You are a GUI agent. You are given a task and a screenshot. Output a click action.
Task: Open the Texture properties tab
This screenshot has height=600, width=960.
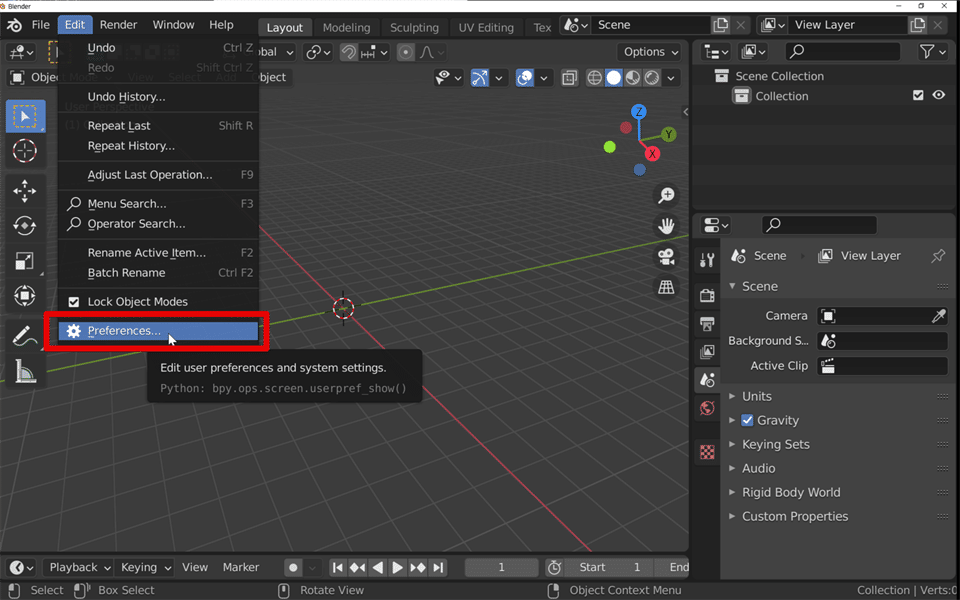click(x=707, y=452)
